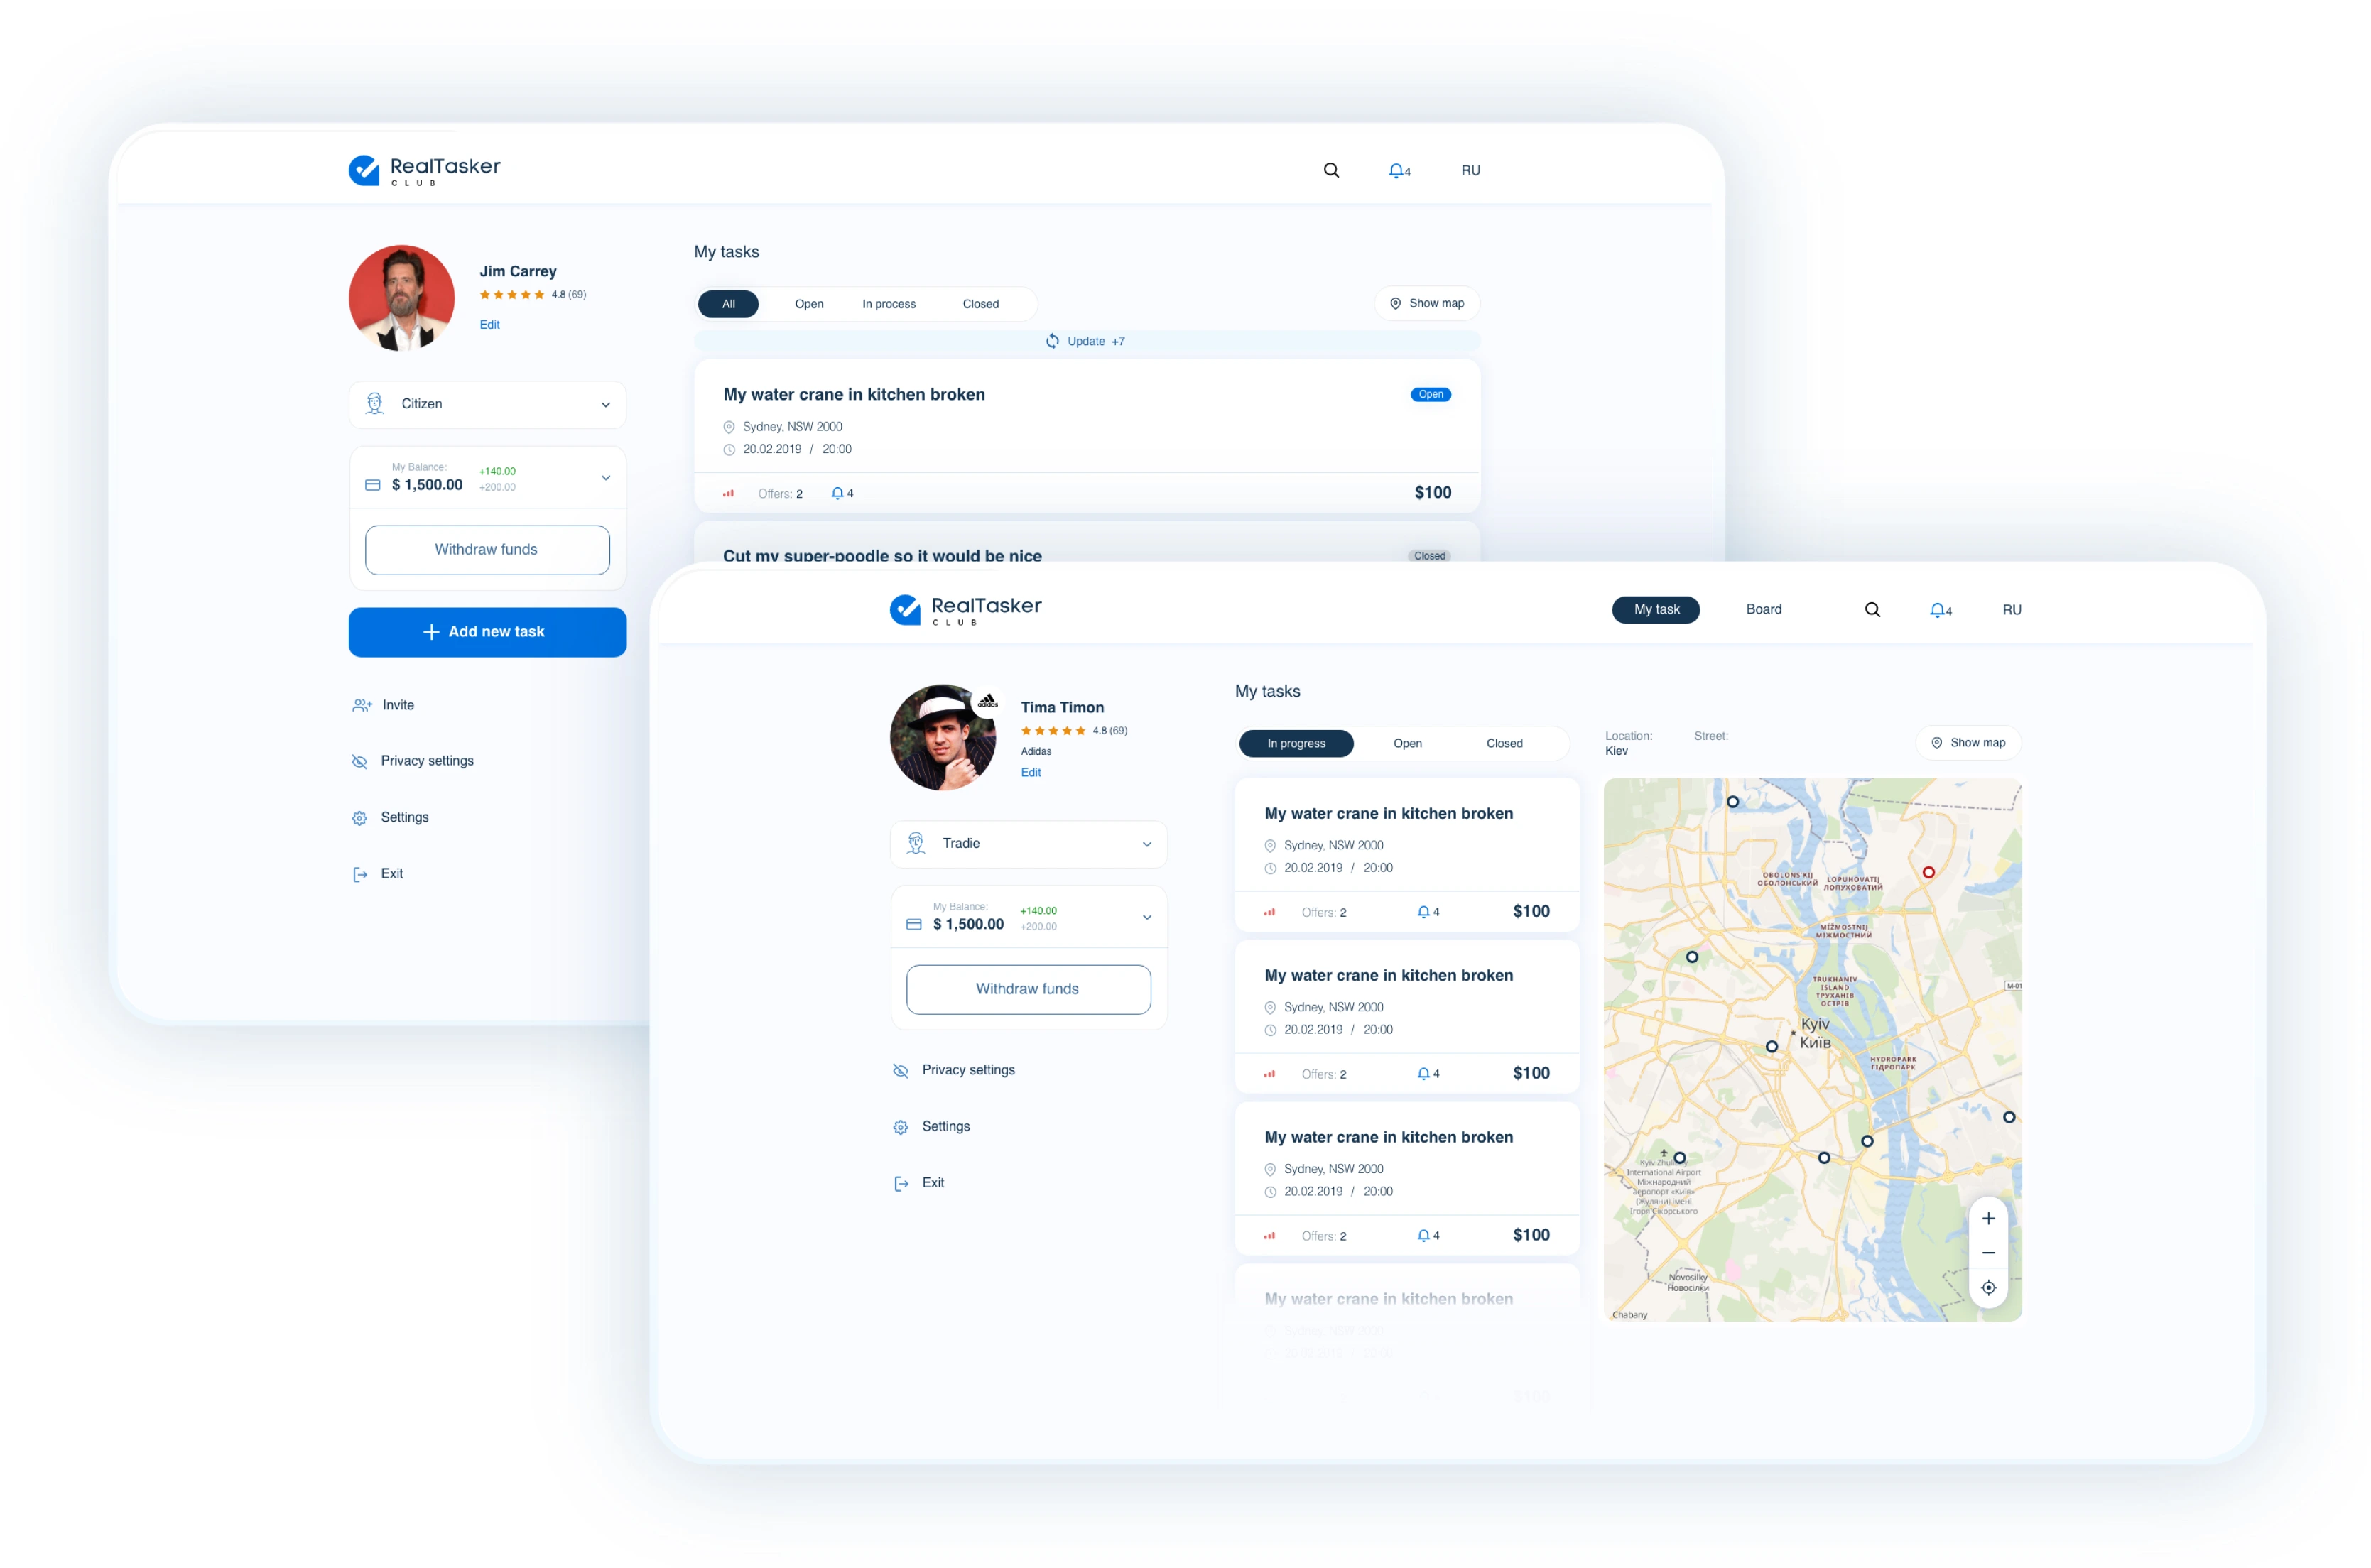This screenshot has width=2371, height=1568.
Task: Click Exit icon in Jim Carrey sidebar
Action: coord(360,874)
